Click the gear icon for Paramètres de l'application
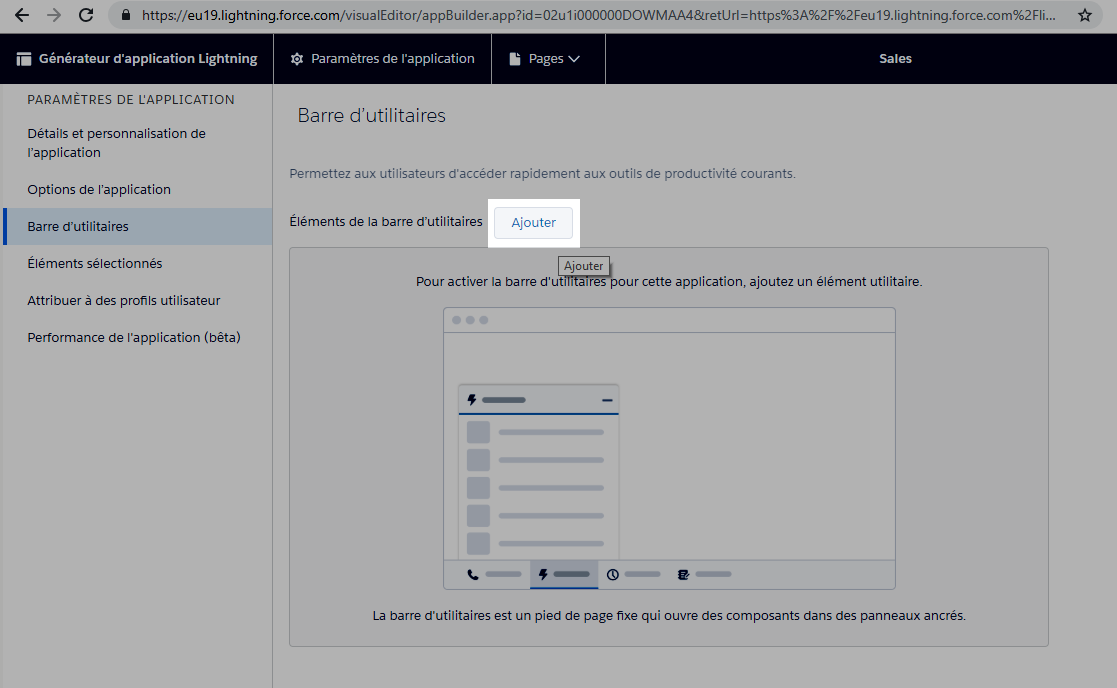 [x=297, y=59]
